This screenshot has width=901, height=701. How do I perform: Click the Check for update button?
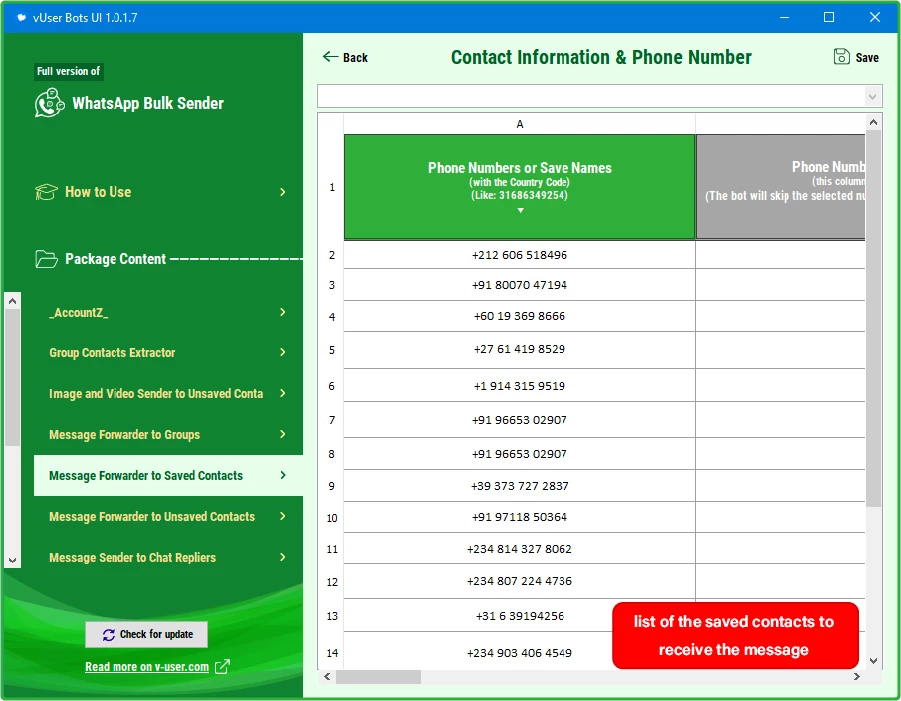[147, 634]
